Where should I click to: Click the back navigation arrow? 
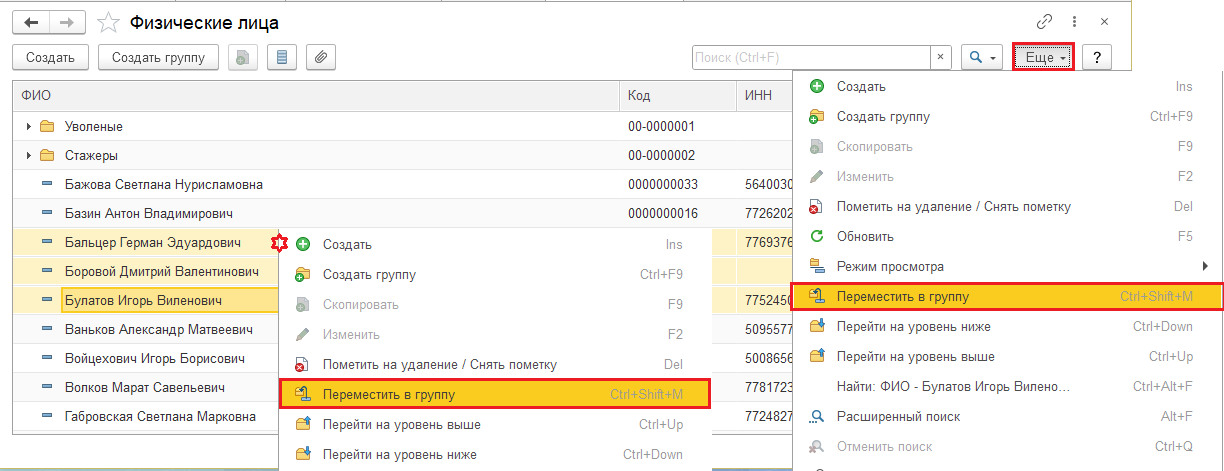coord(30,21)
